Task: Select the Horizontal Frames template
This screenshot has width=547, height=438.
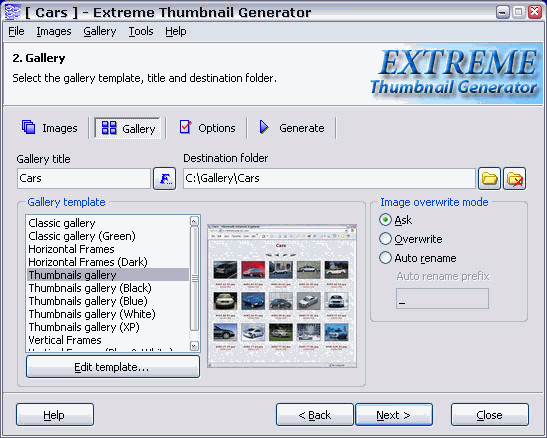Action: (108, 249)
